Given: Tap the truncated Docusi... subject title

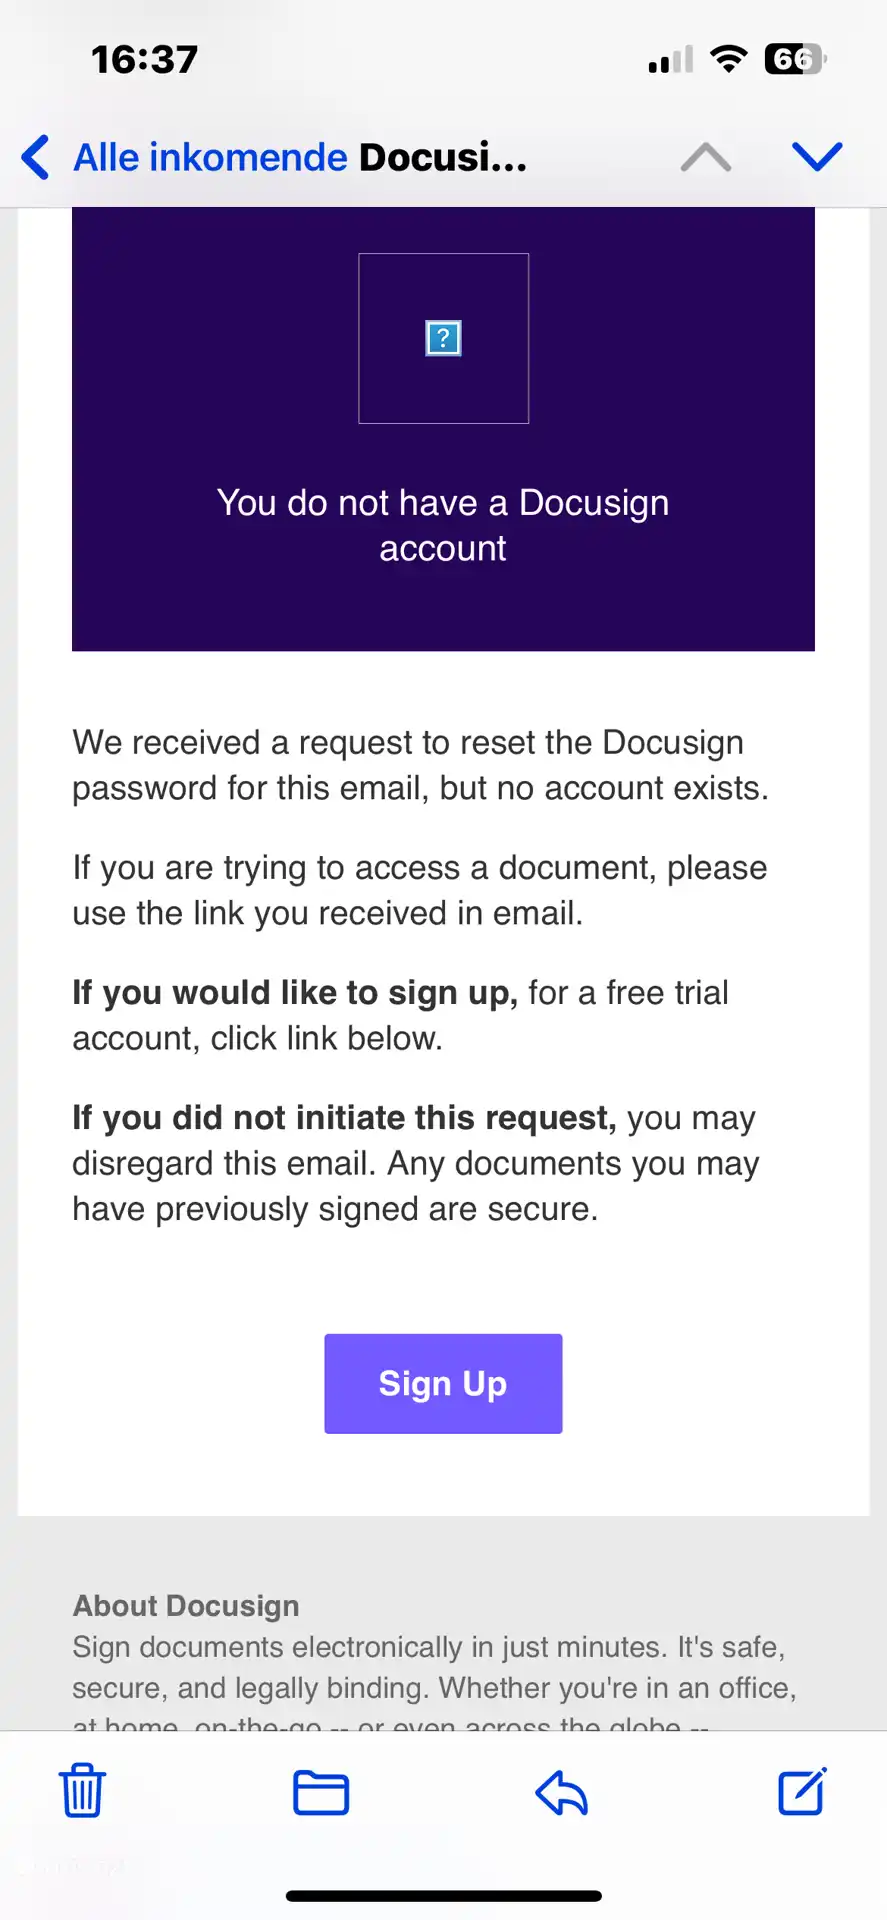Looking at the screenshot, I should (x=442, y=157).
